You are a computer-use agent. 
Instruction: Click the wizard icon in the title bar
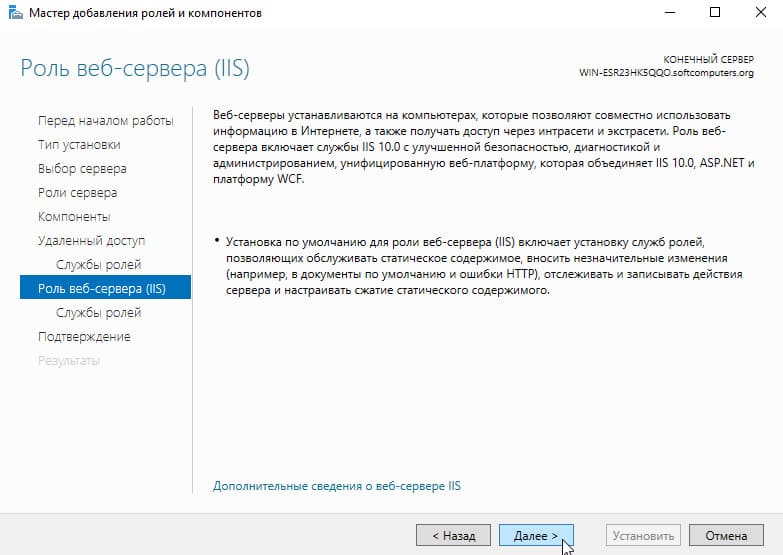tap(15, 12)
